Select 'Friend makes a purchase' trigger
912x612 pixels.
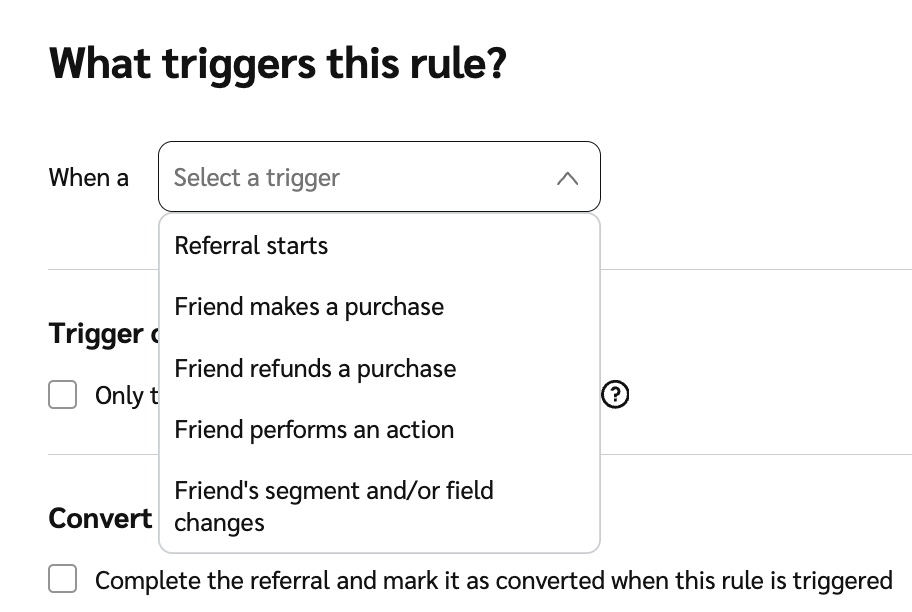click(x=309, y=307)
